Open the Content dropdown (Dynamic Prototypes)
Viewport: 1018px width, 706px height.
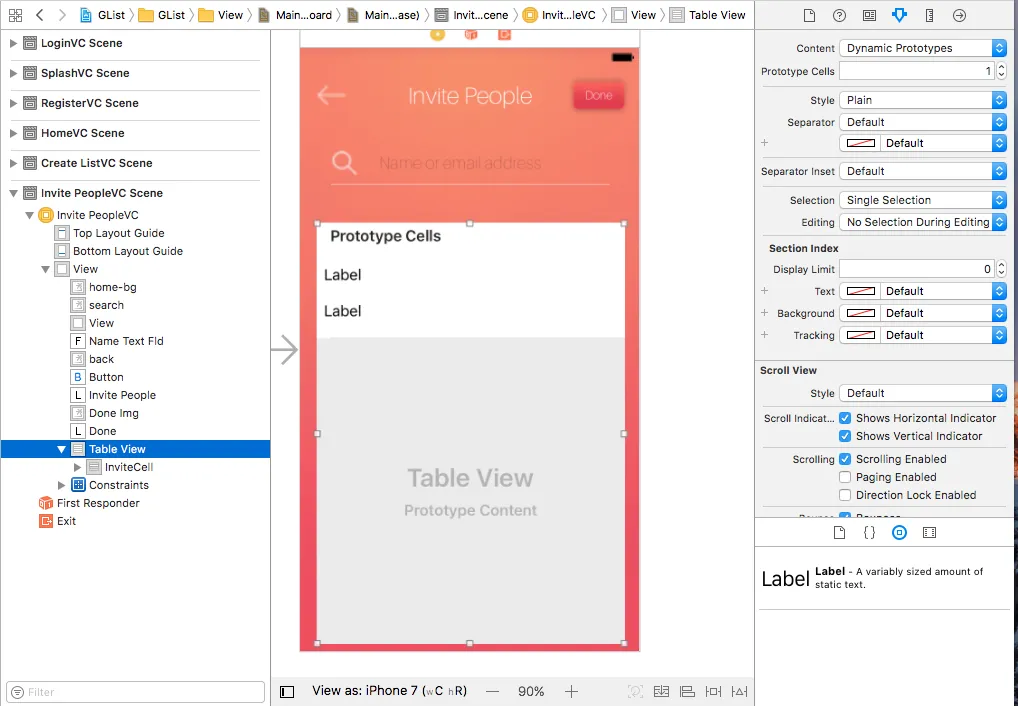tap(923, 48)
